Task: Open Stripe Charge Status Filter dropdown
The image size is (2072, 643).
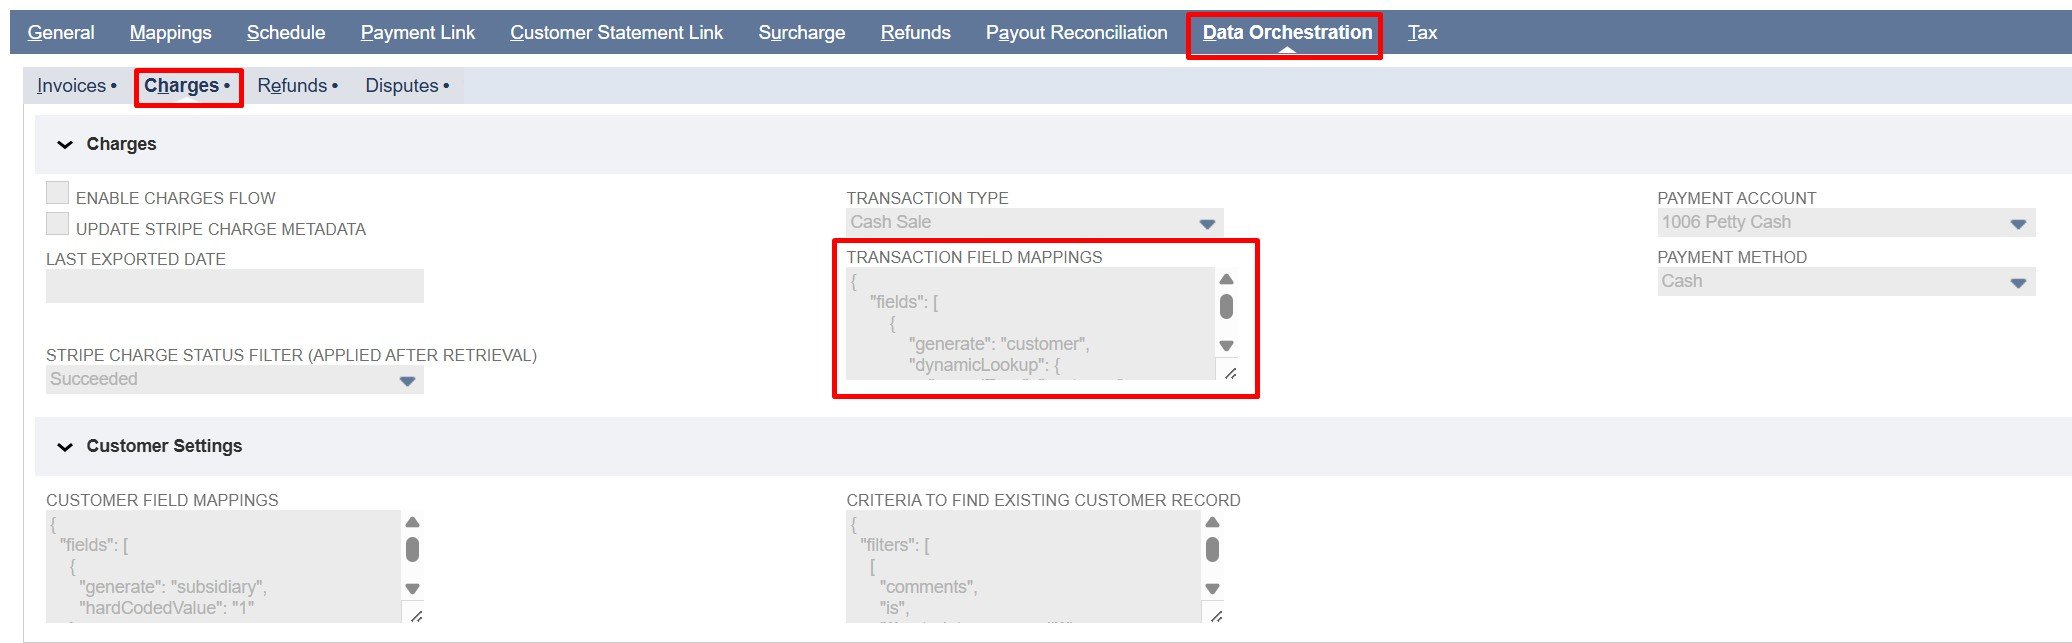Action: (x=407, y=380)
